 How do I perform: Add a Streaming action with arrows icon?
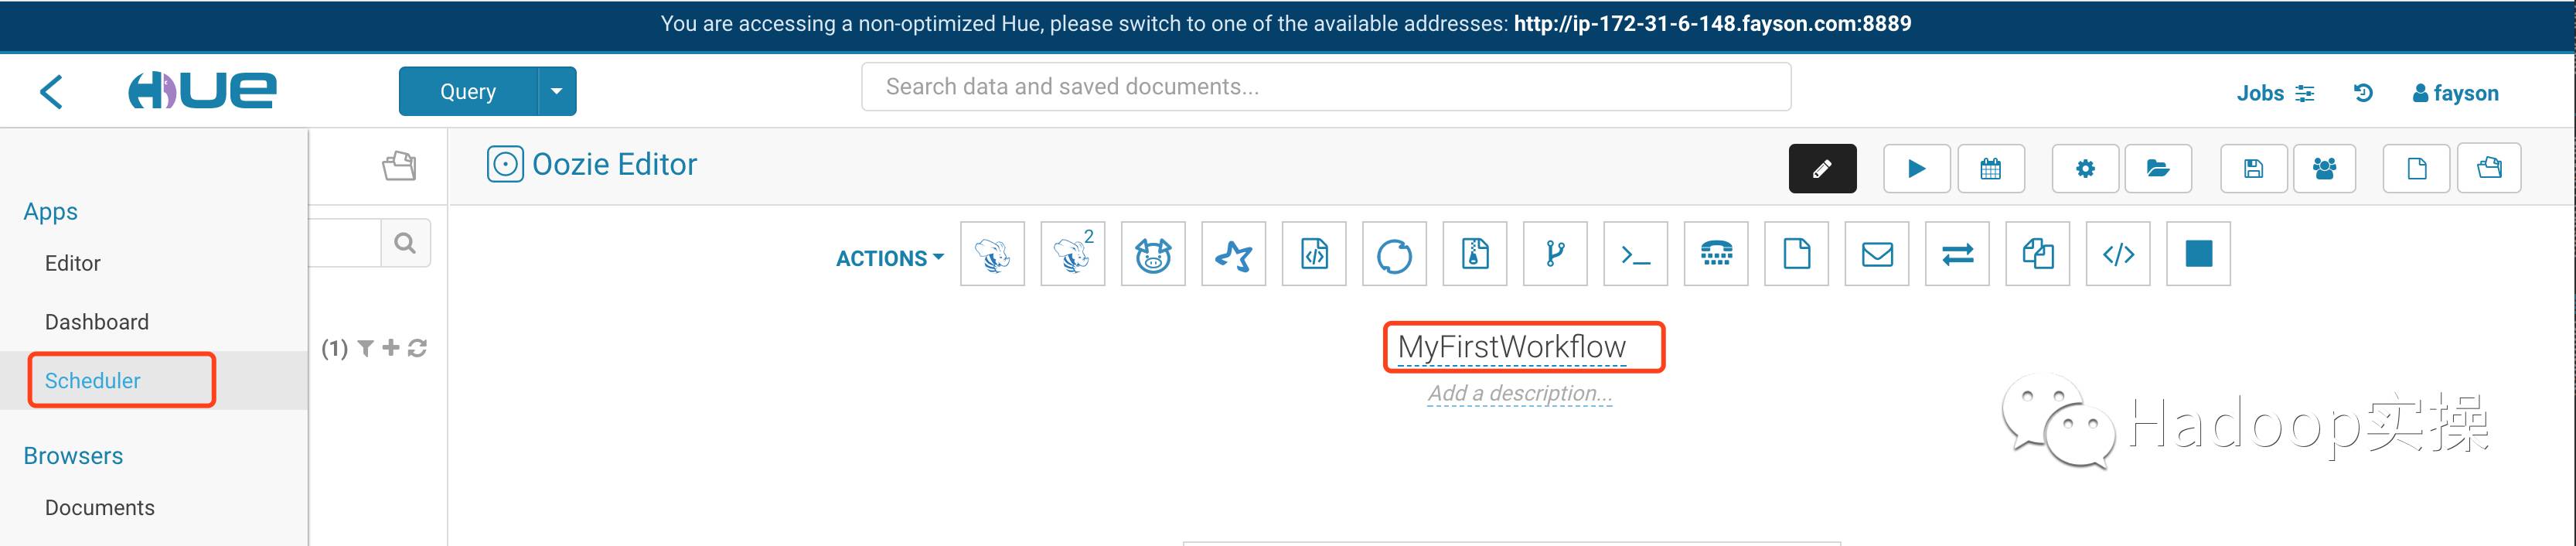(x=1958, y=254)
